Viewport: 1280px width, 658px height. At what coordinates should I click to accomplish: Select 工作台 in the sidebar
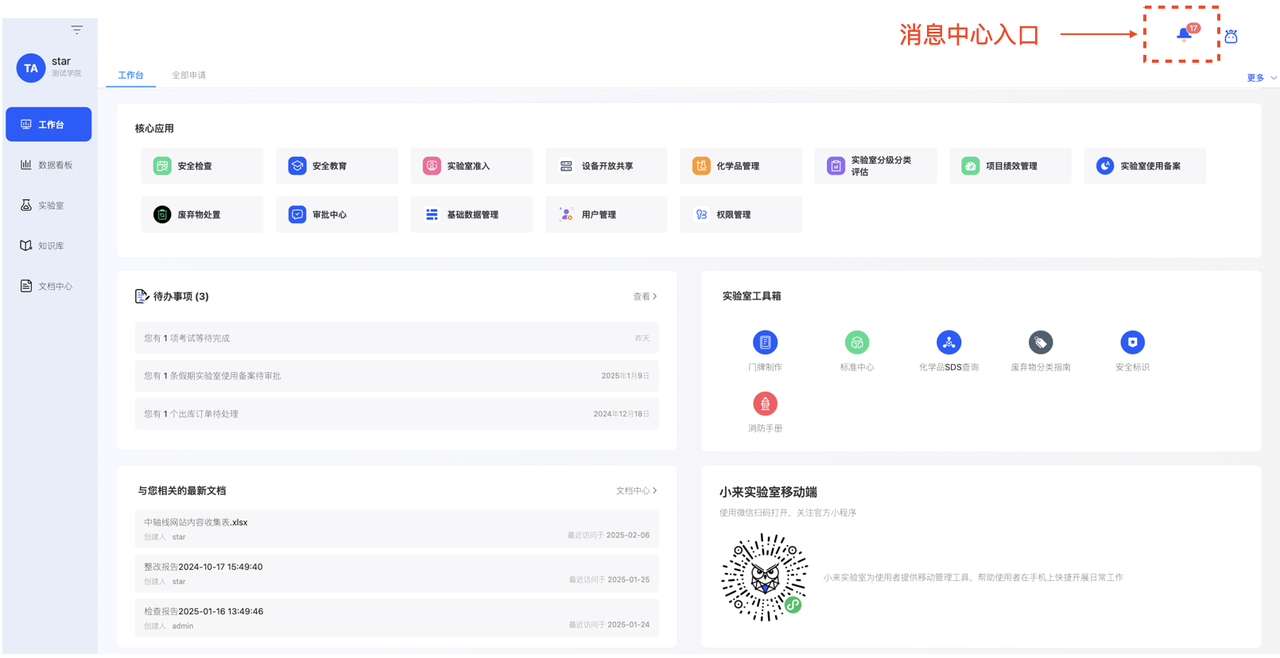click(x=48, y=124)
